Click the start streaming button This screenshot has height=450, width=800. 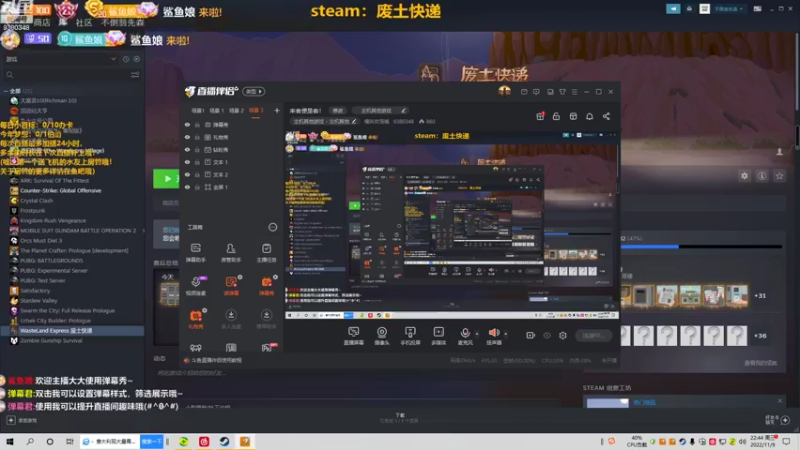point(593,335)
